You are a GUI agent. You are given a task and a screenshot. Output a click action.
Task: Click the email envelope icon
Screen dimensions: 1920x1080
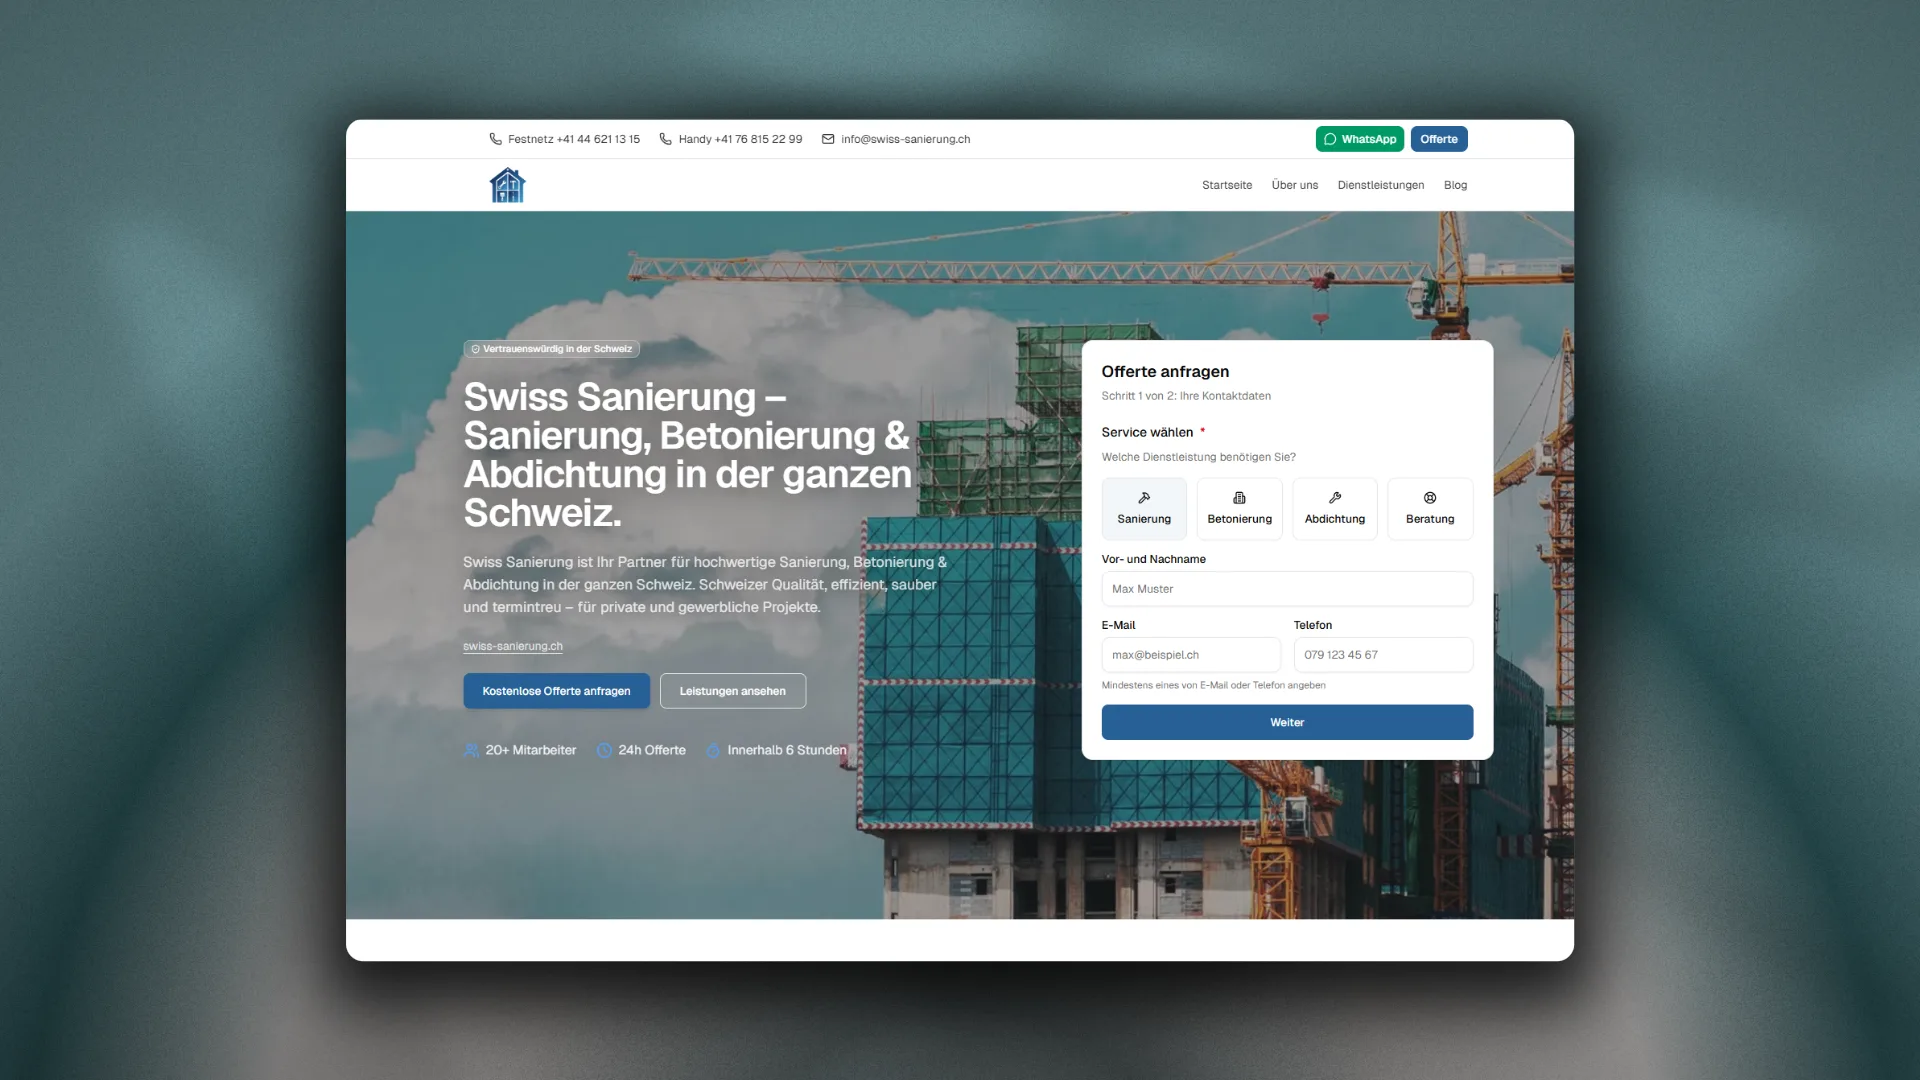tap(828, 139)
